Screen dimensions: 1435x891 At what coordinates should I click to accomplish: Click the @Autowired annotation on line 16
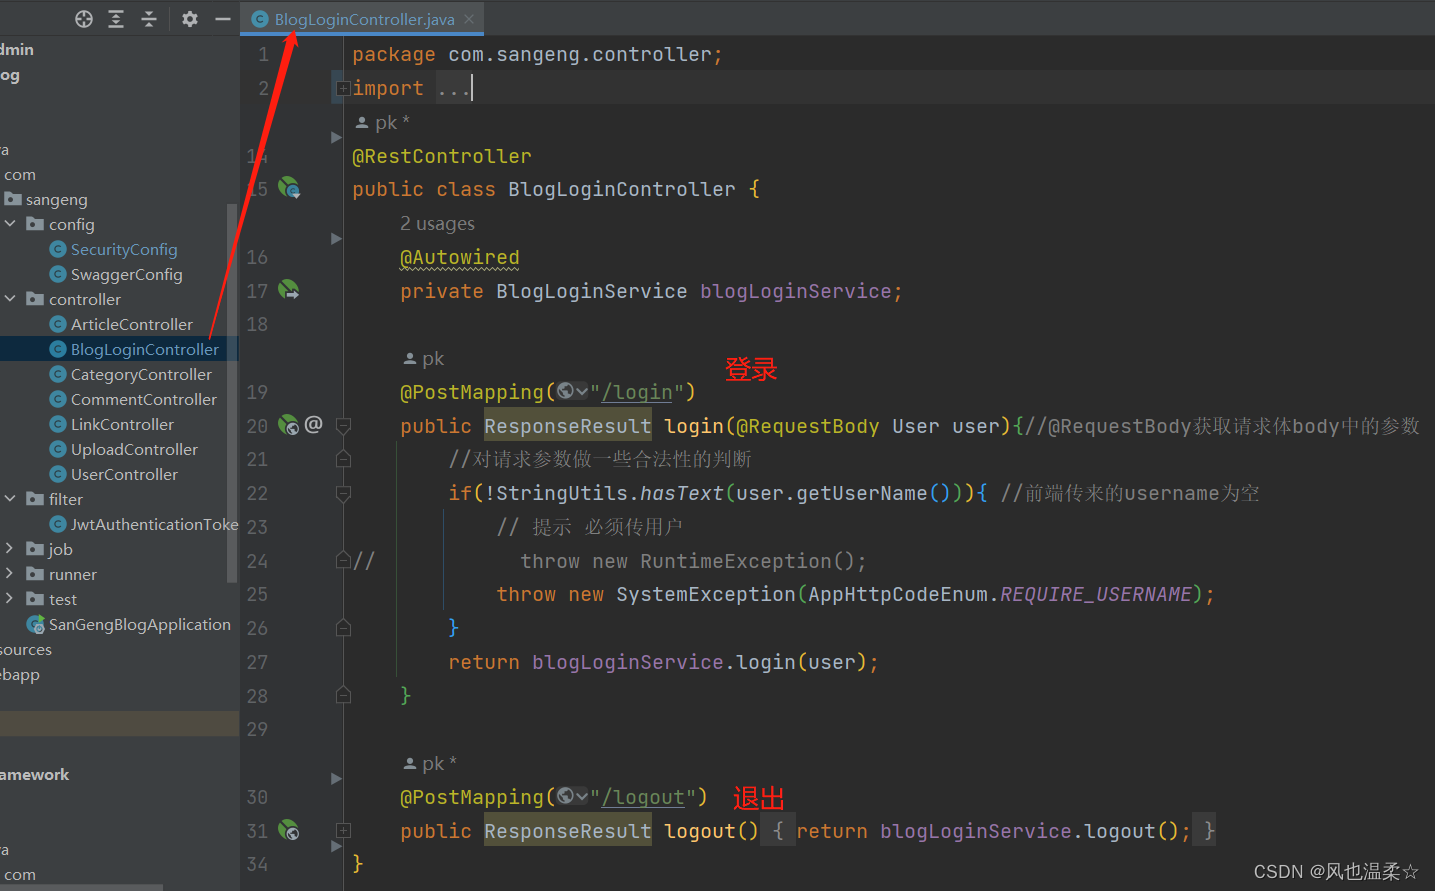coord(460,257)
